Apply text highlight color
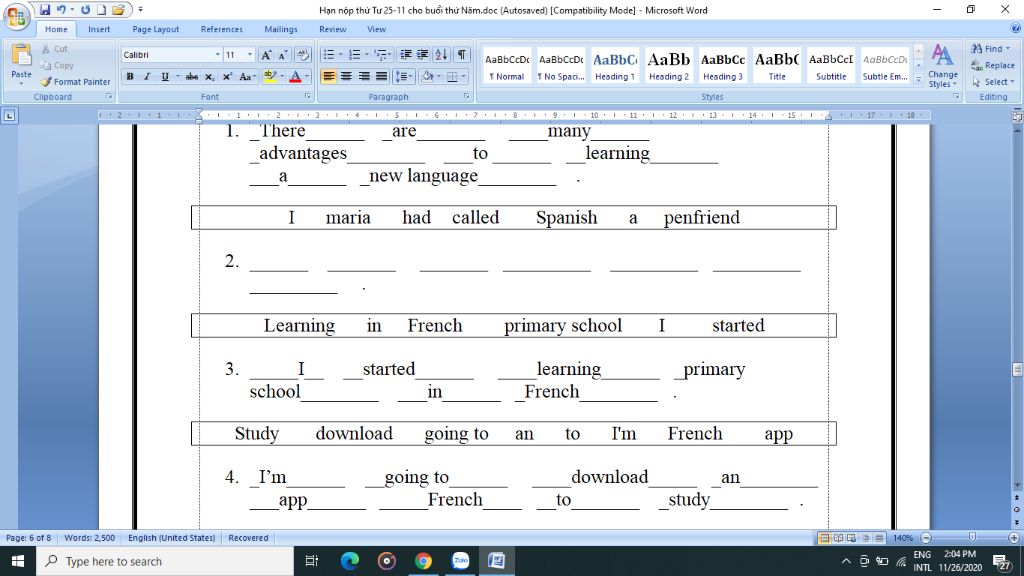 click(270, 76)
